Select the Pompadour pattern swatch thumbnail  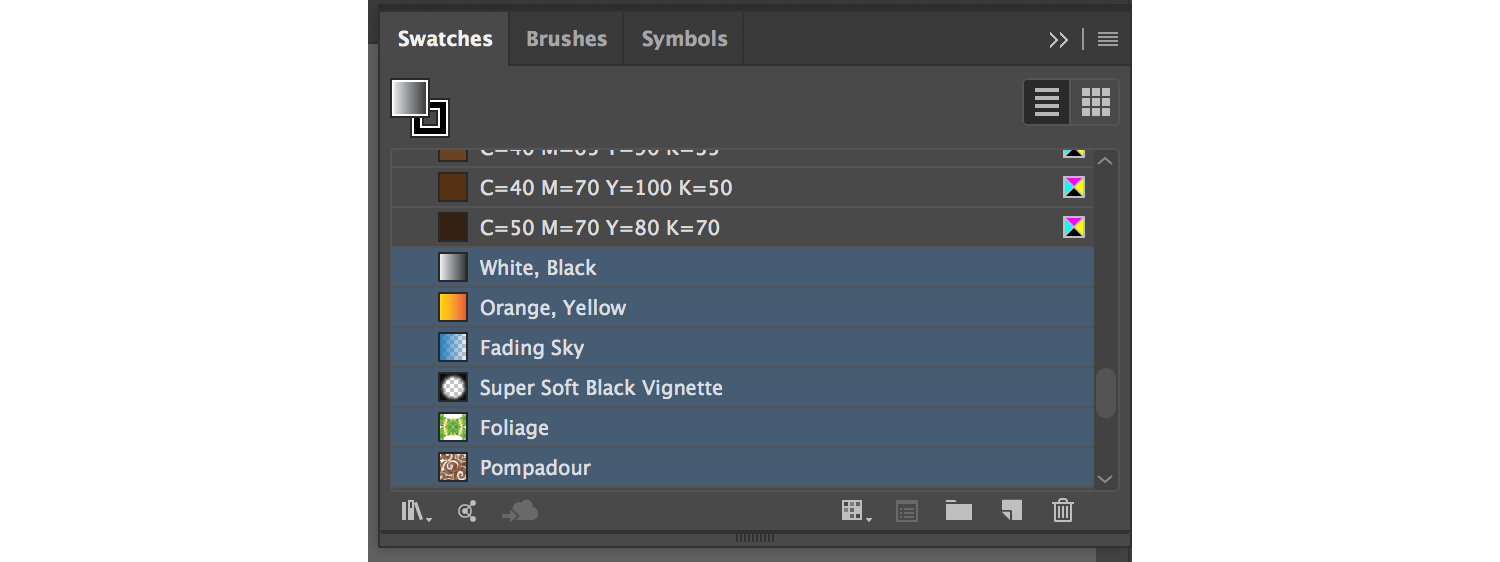tap(453, 468)
